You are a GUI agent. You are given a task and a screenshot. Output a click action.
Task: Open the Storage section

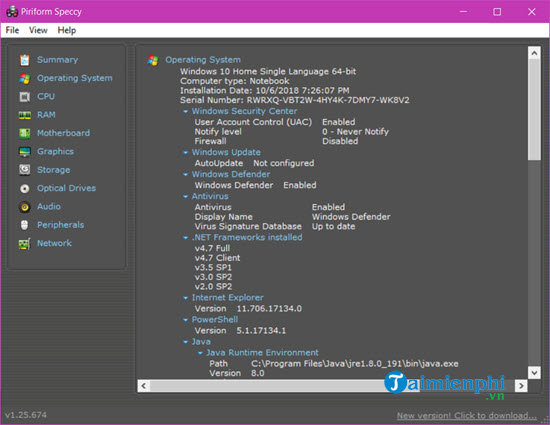coord(54,170)
